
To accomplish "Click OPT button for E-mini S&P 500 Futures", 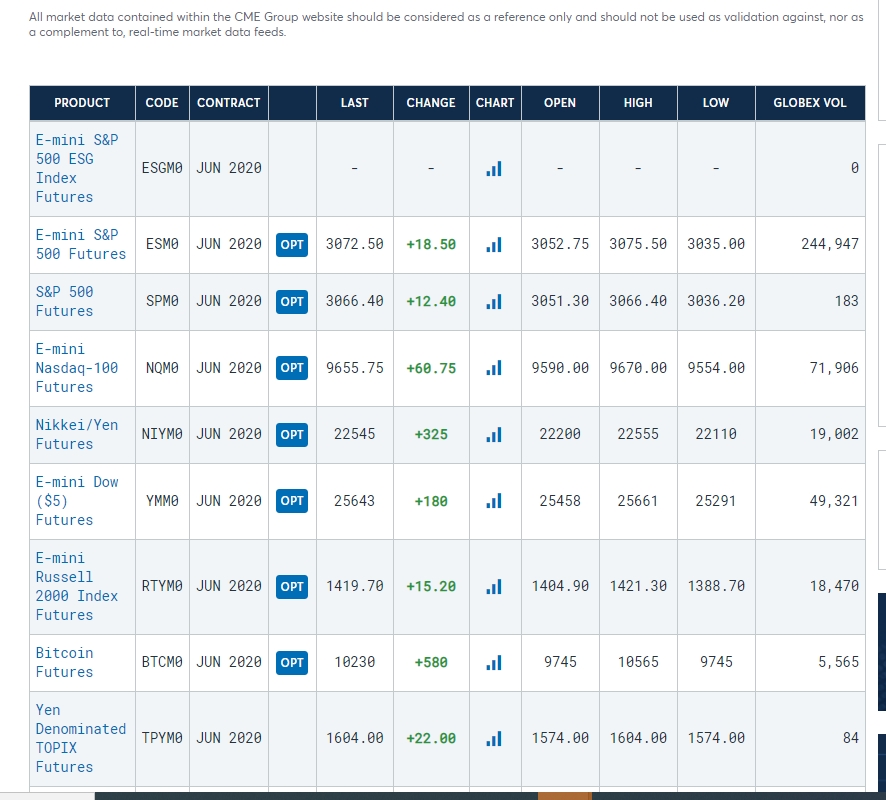I will point(292,245).
